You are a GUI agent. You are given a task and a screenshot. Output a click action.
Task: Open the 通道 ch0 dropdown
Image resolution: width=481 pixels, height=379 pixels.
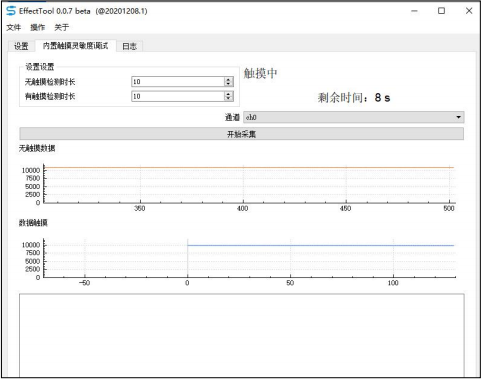tap(354, 117)
